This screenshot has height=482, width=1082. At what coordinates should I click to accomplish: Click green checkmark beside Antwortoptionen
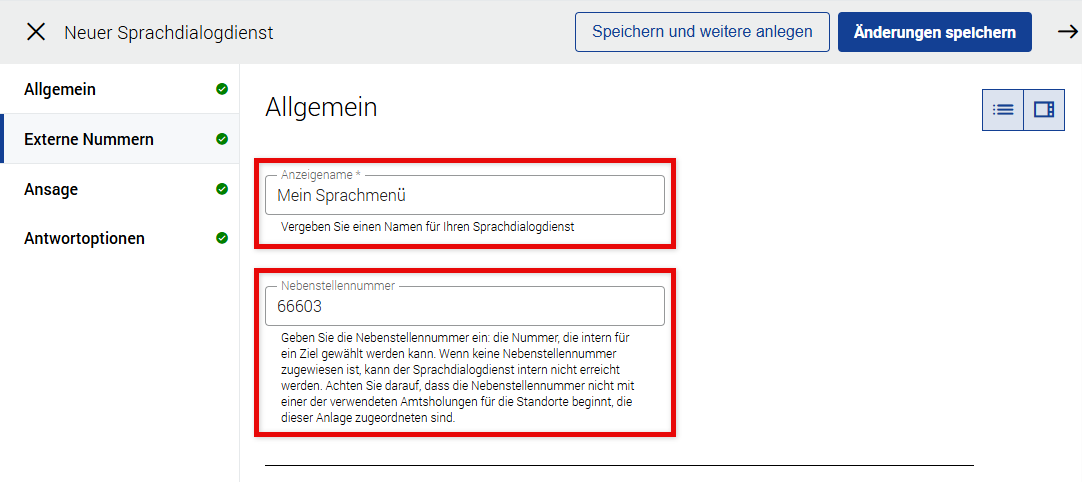point(222,239)
